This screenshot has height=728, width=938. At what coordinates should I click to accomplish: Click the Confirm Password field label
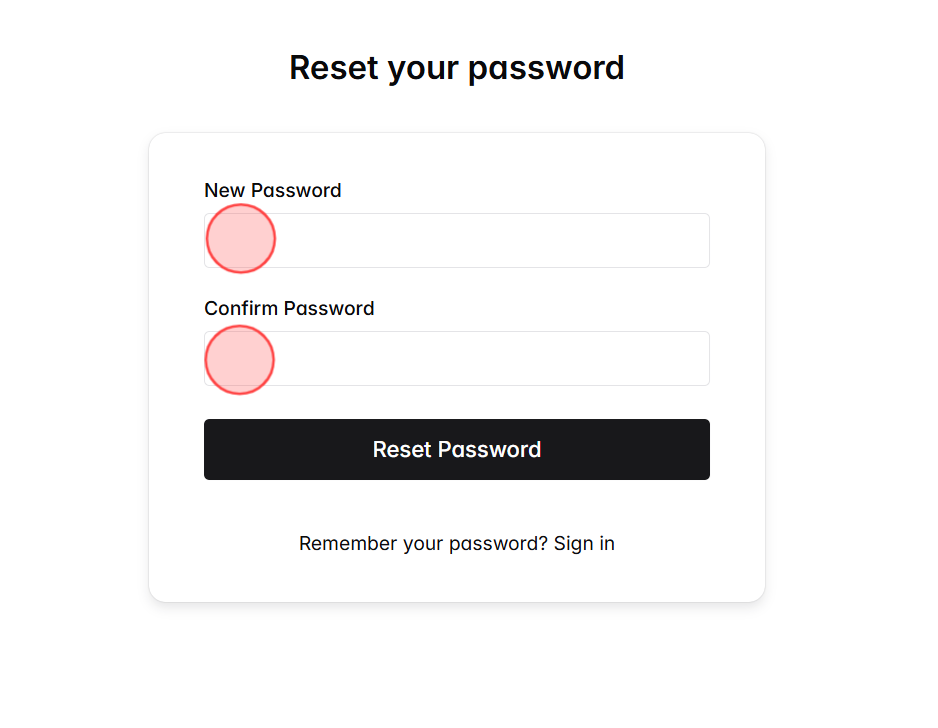[288, 308]
